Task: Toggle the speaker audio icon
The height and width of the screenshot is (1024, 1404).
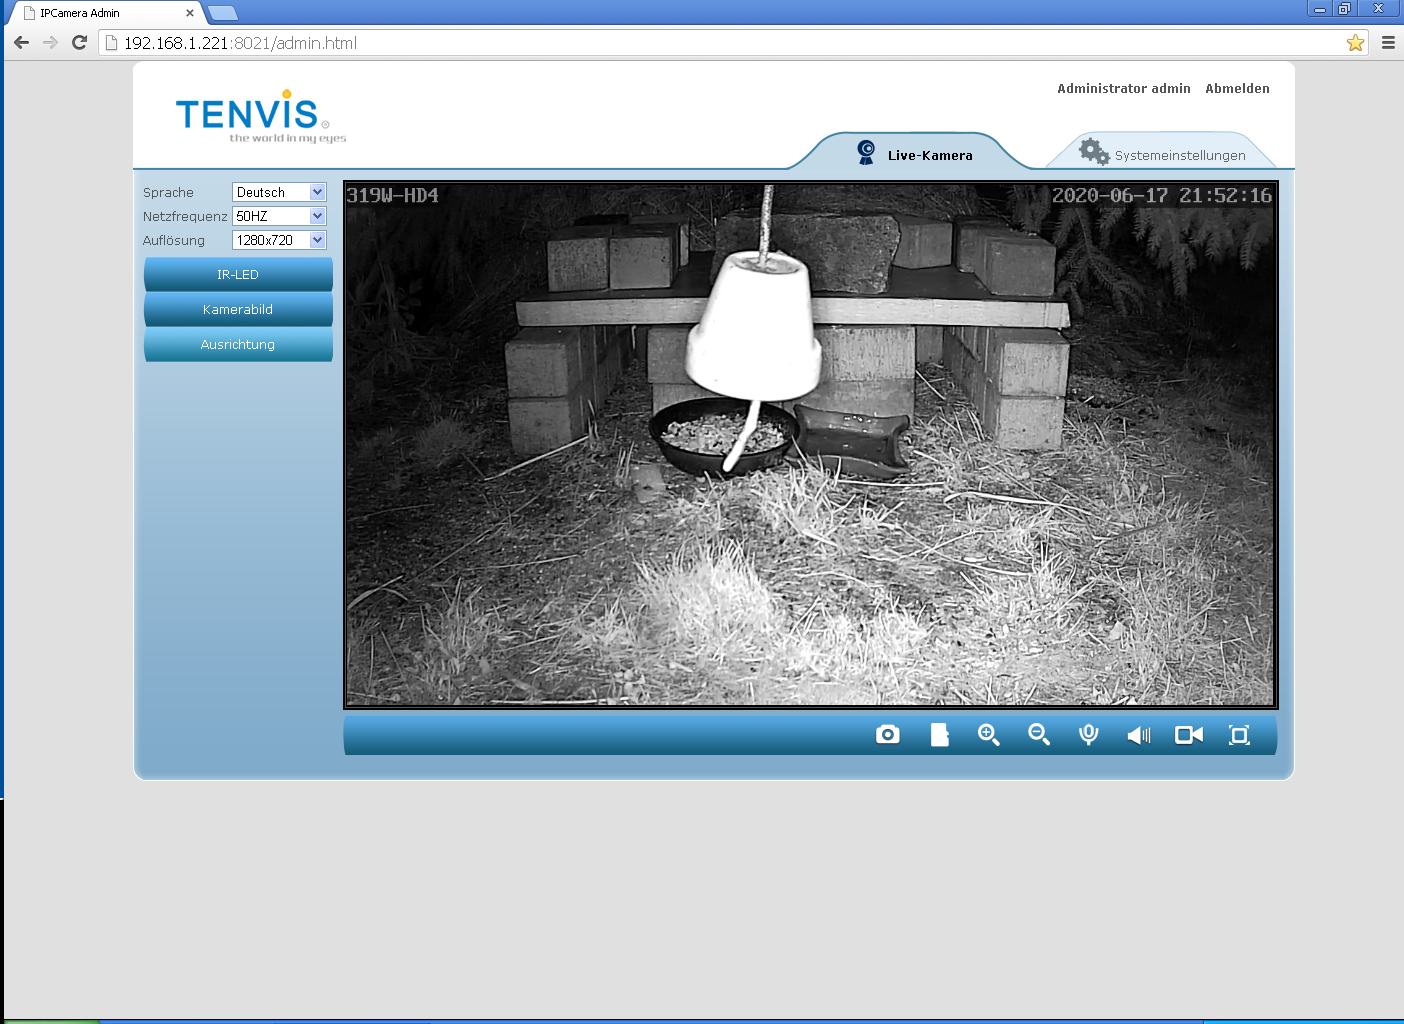Action: pos(1138,735)
